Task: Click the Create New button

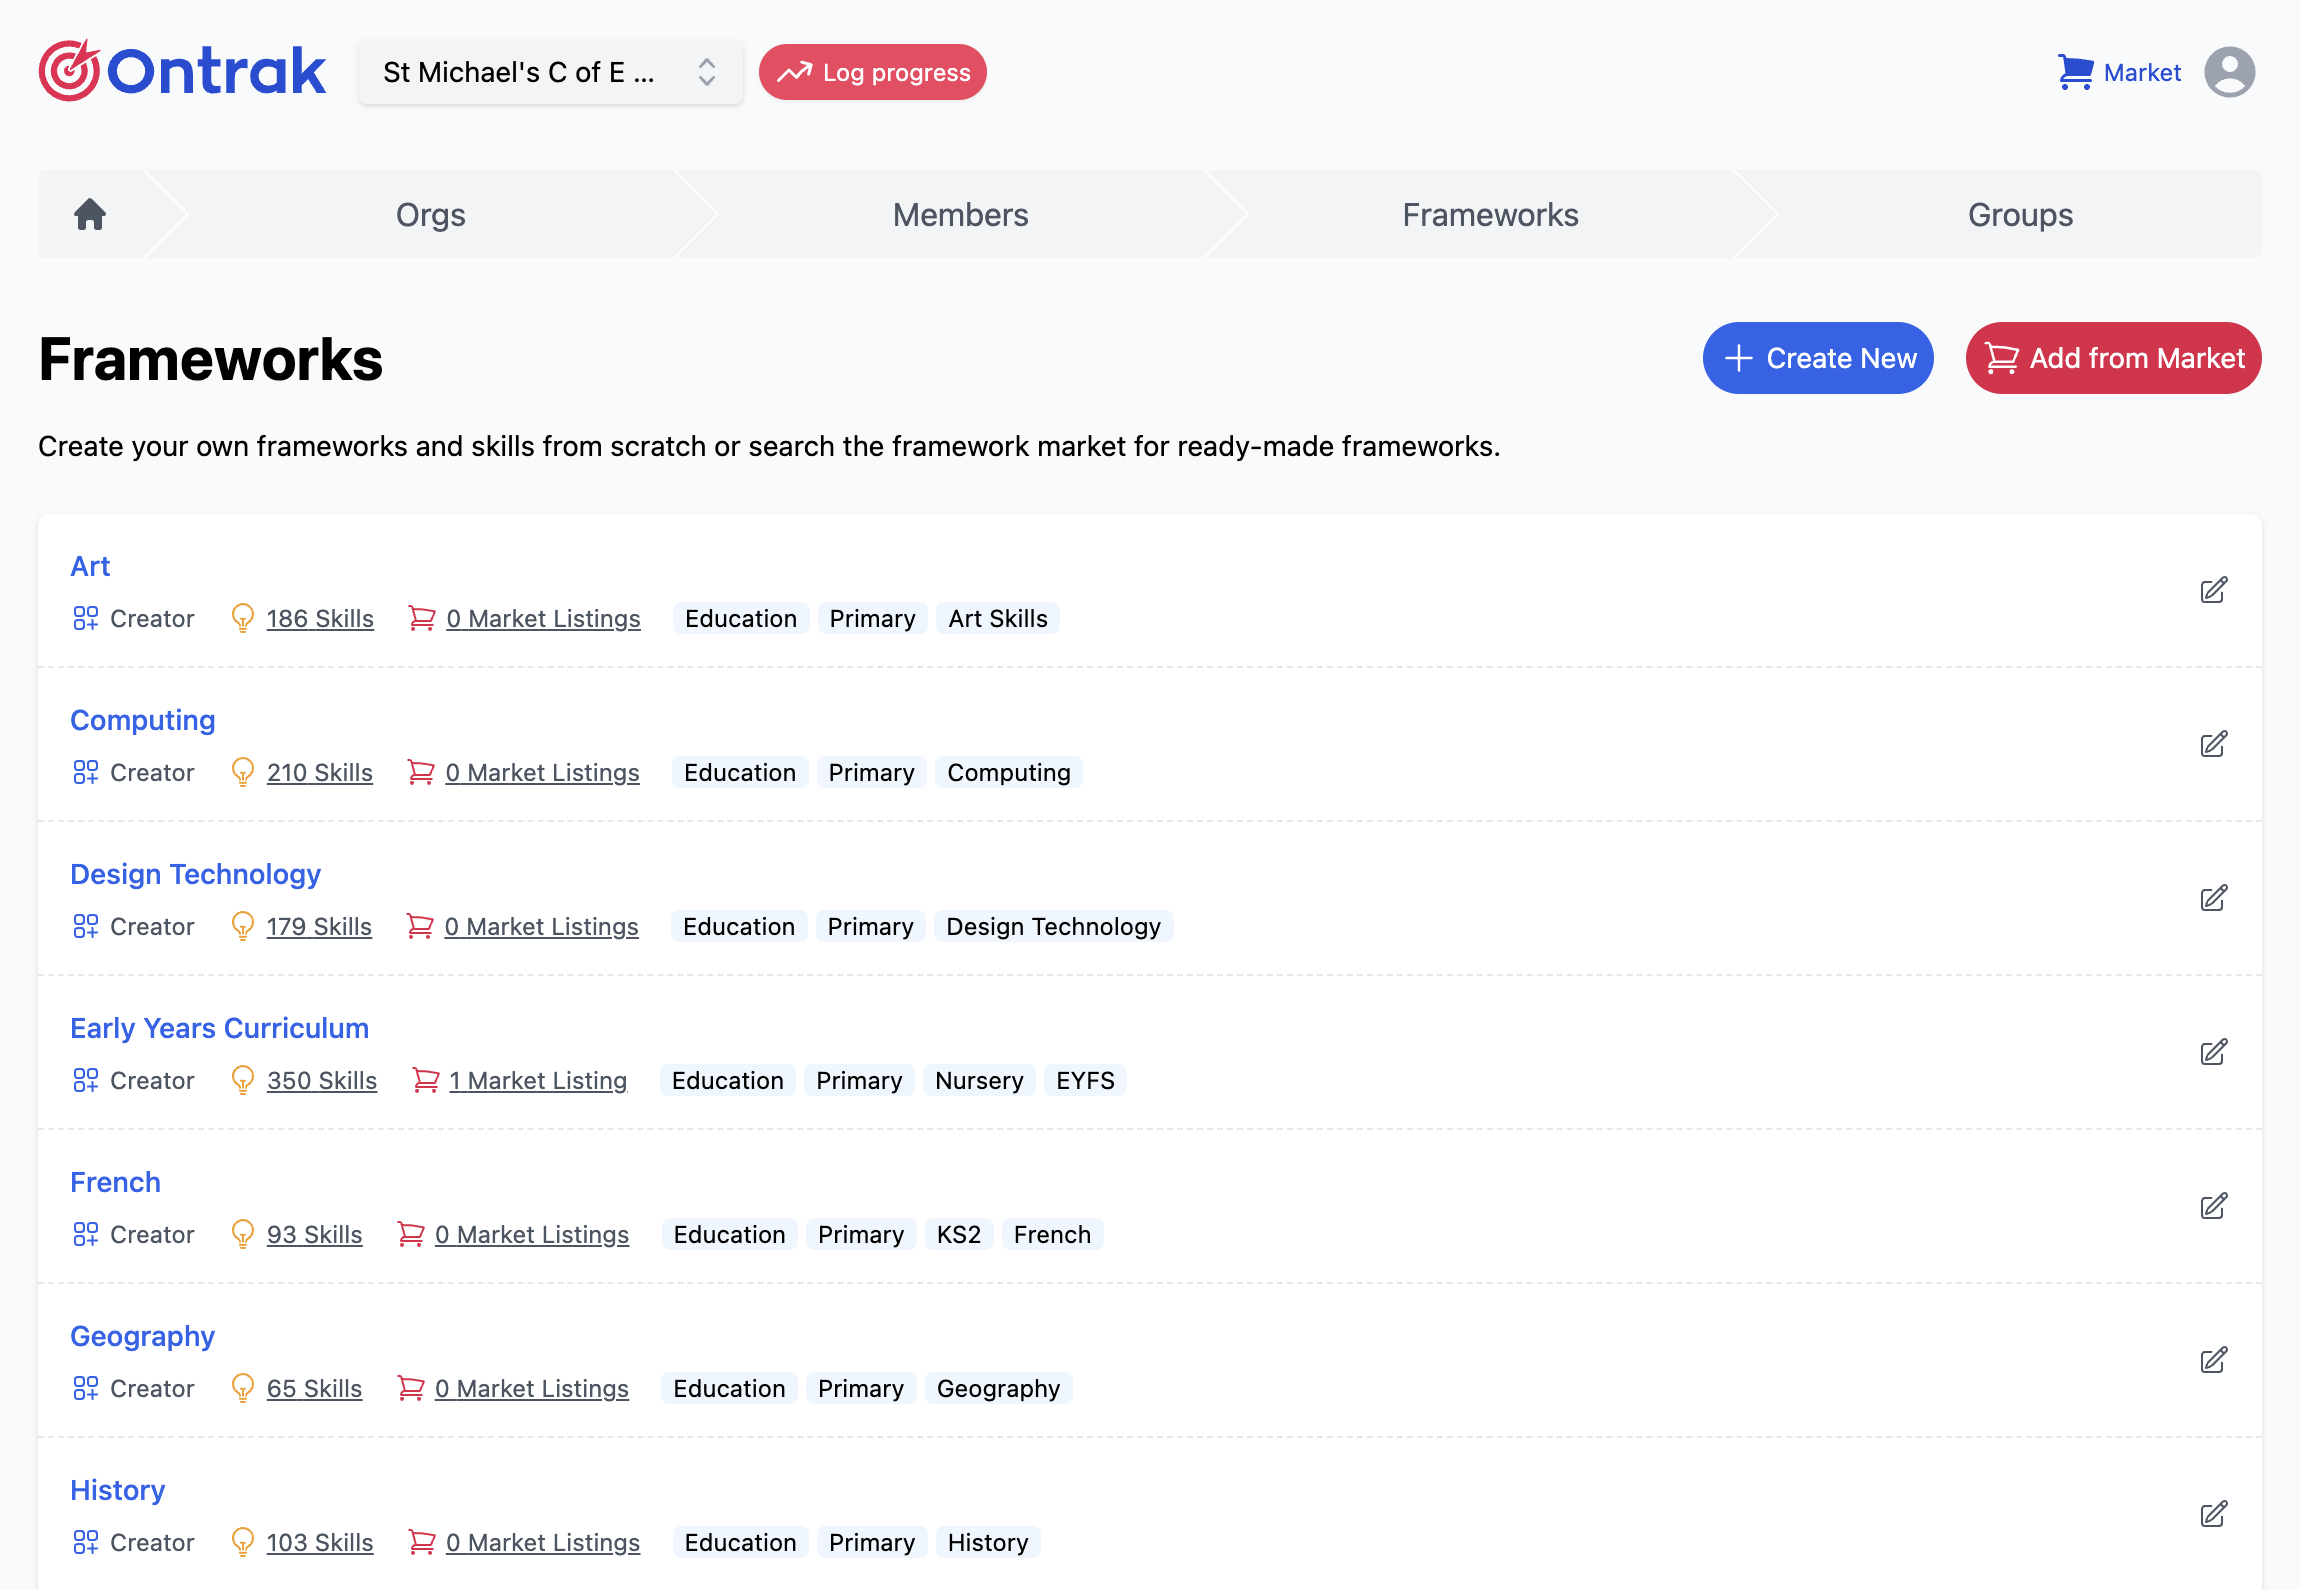Action: click(1818, 358)
